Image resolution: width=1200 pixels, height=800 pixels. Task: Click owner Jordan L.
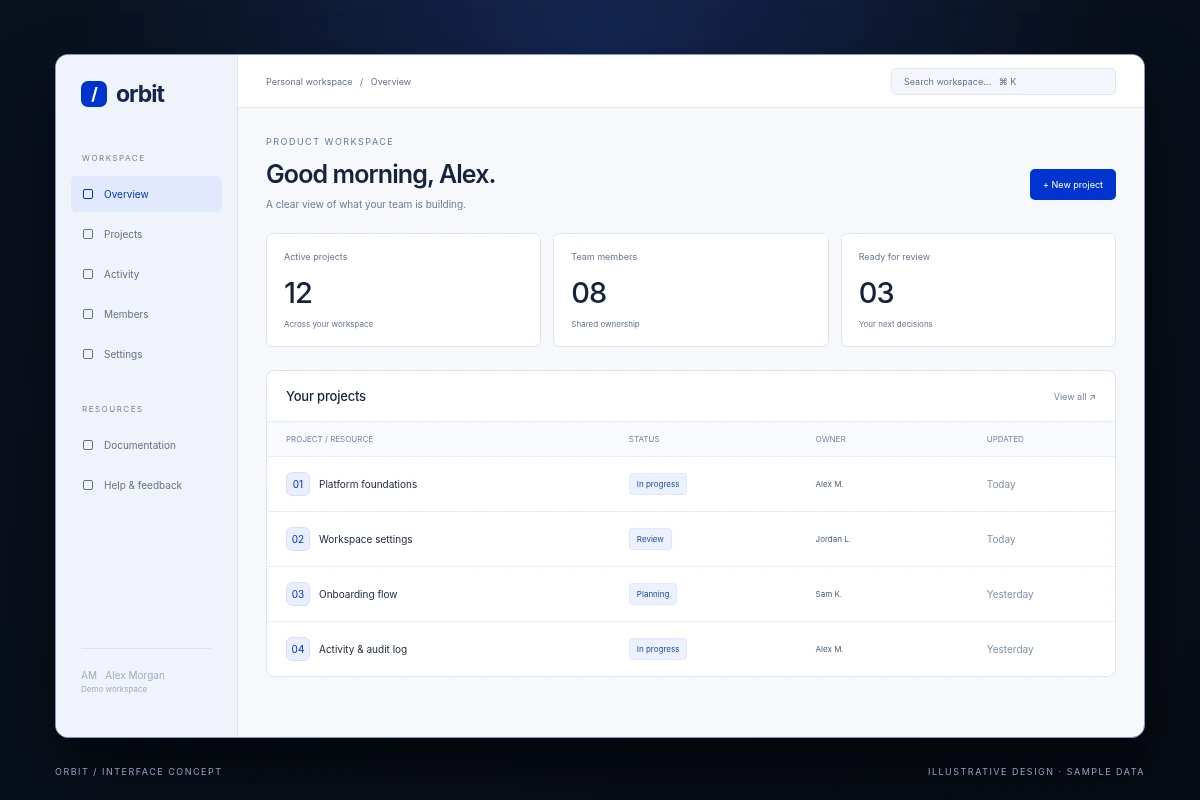[x=833, y=539]
